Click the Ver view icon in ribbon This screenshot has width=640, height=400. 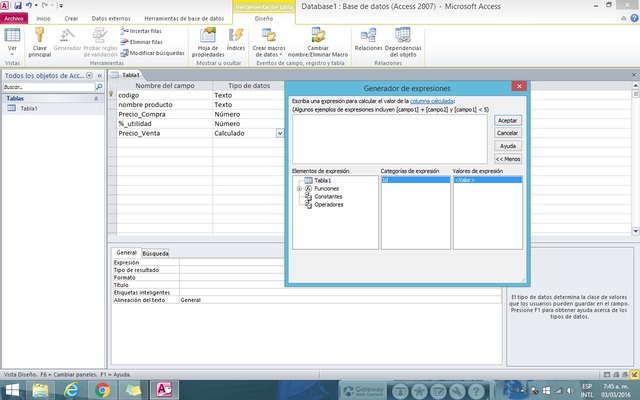click(12, 36)
